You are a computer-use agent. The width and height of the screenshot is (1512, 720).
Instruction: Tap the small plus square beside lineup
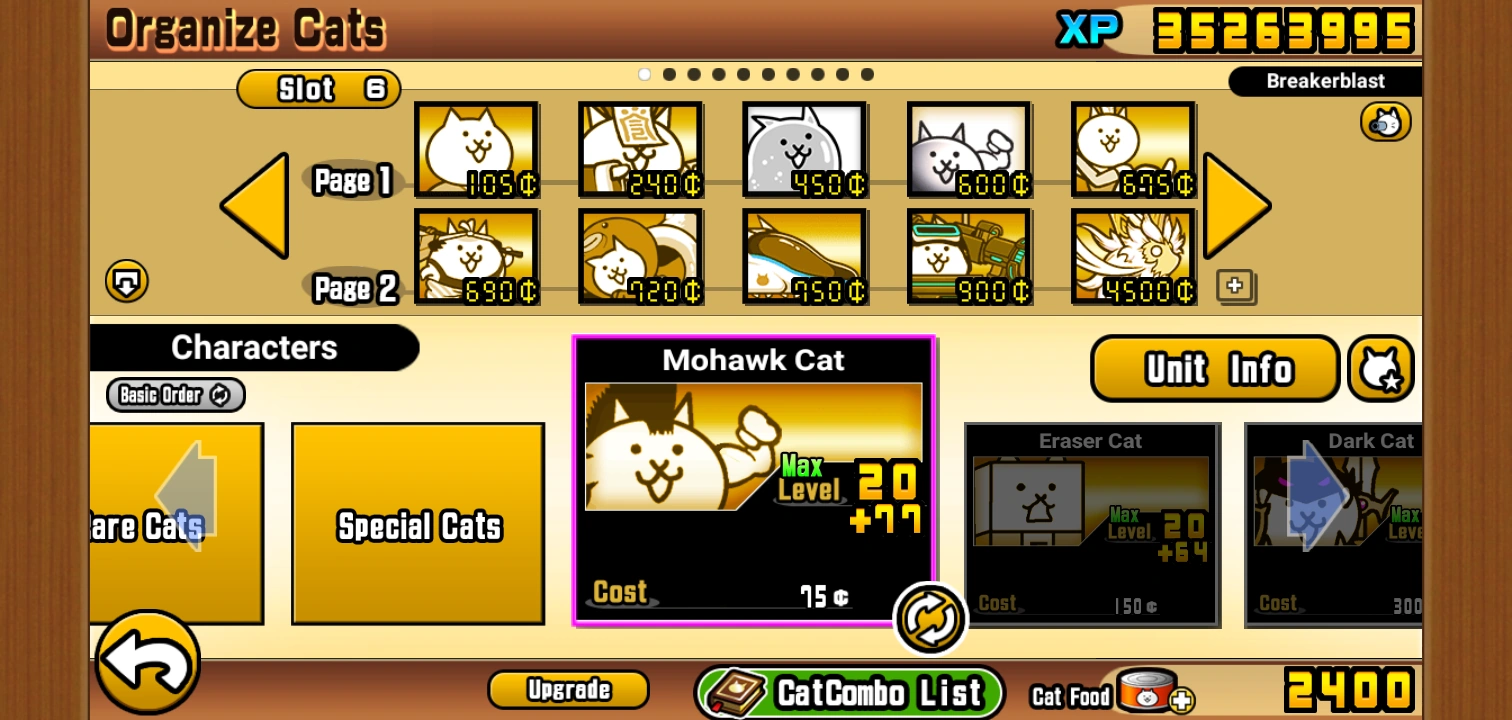click(x=1235, y=286)
